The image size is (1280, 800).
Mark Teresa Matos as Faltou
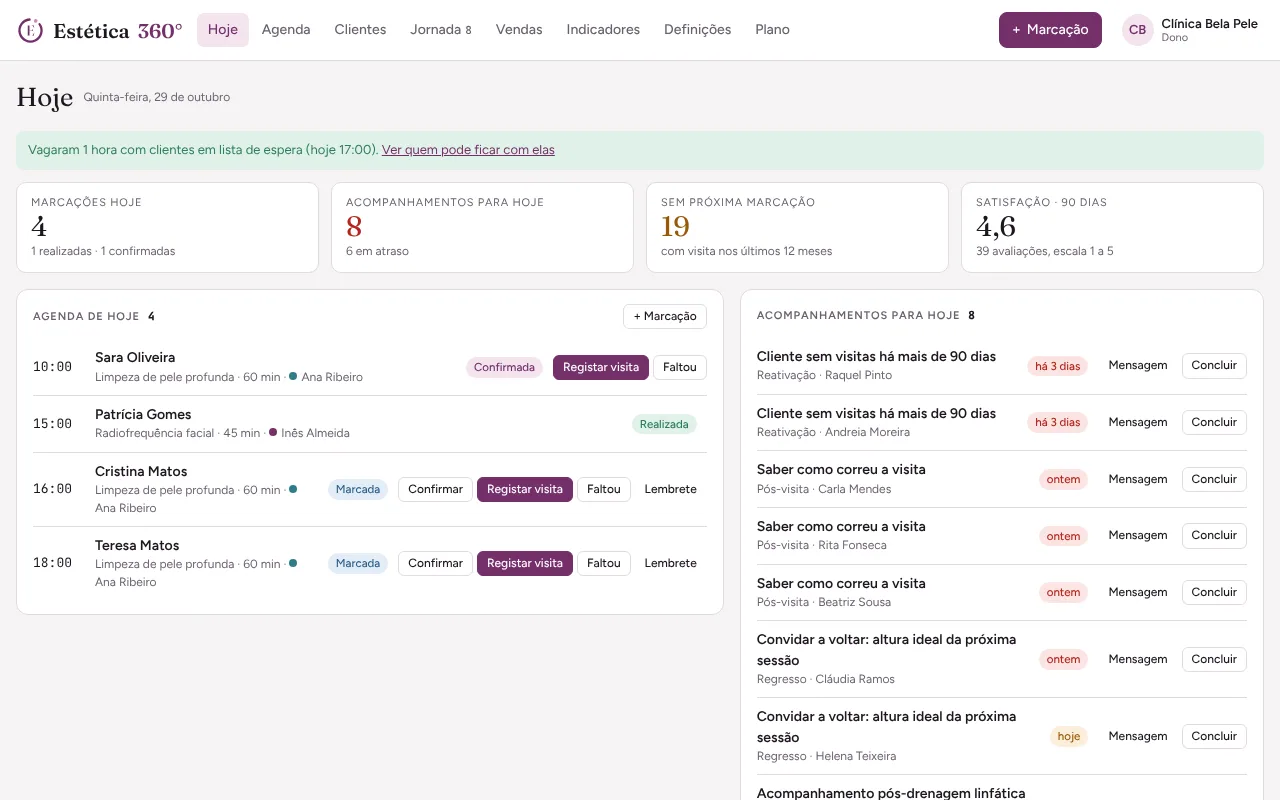pyautogui.click(x=604, y=563)
